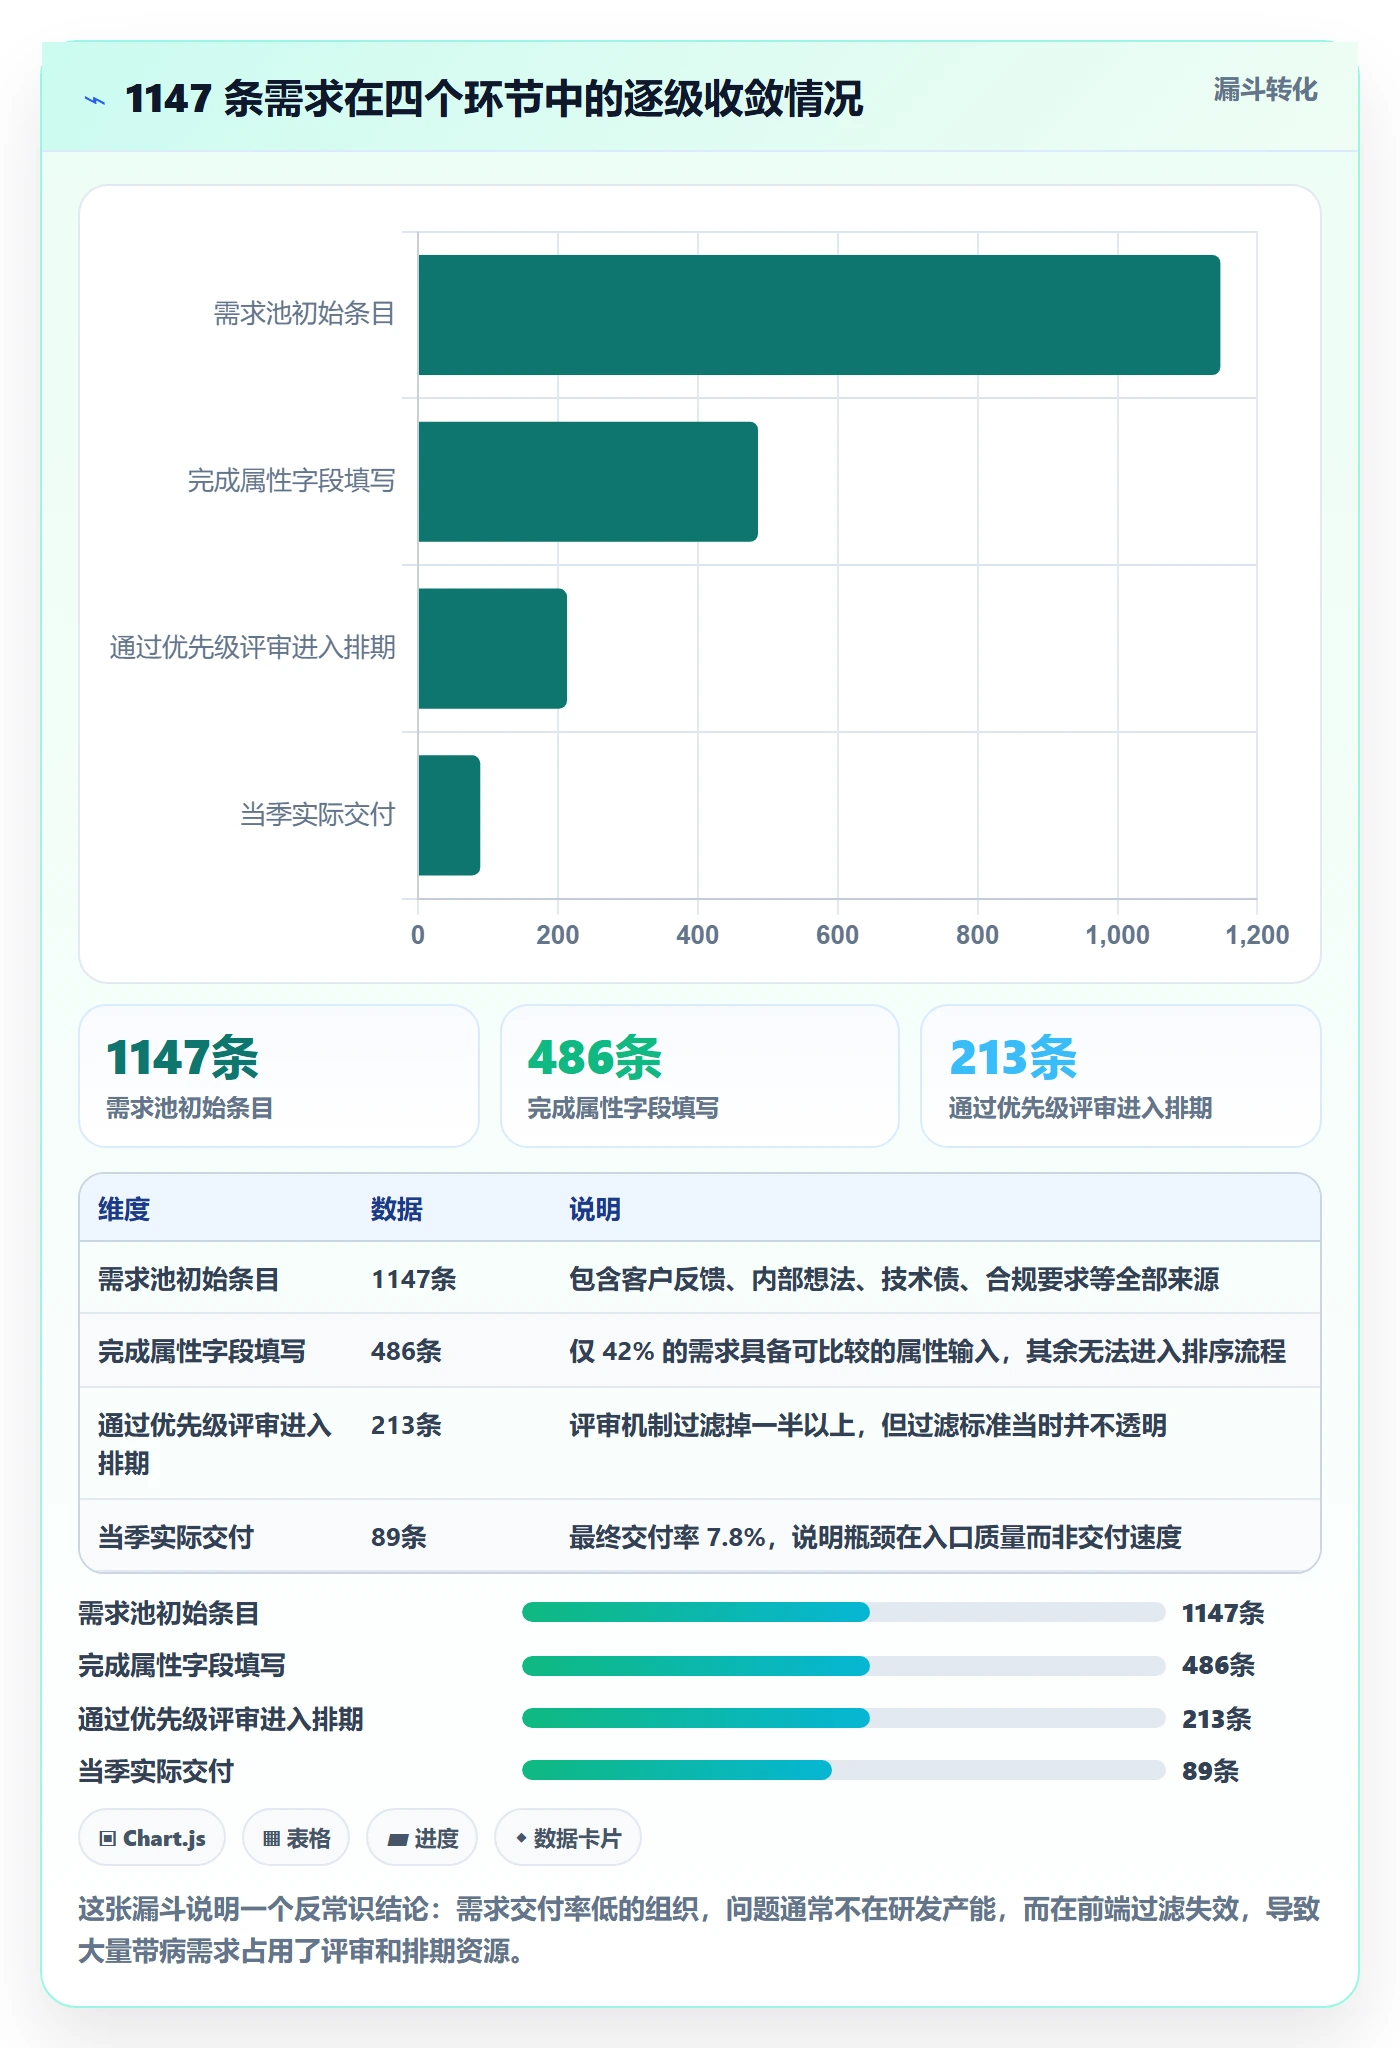Select the 486条 data card
The image size is (1400, 2048).
click(x=700, y=1076)
